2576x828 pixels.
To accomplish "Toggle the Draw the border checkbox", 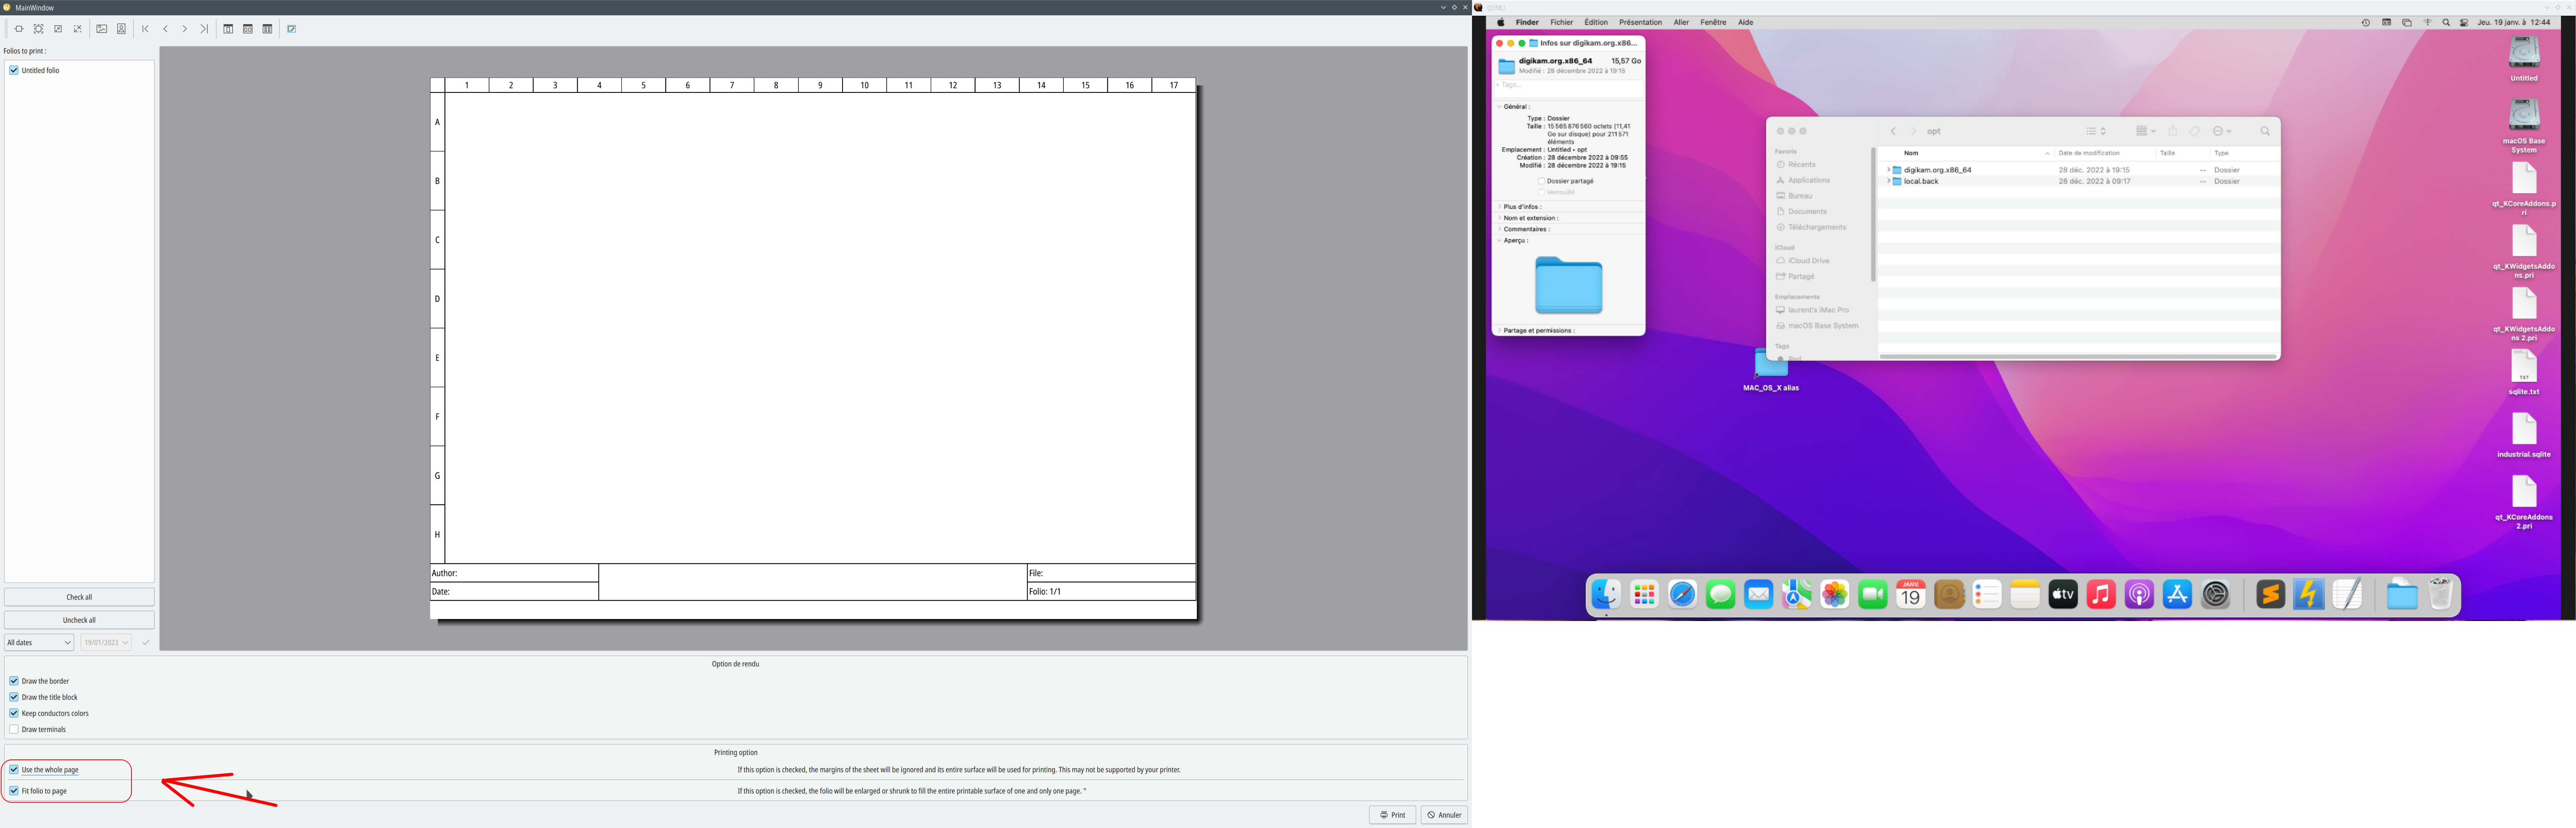I will coord(14,681).
